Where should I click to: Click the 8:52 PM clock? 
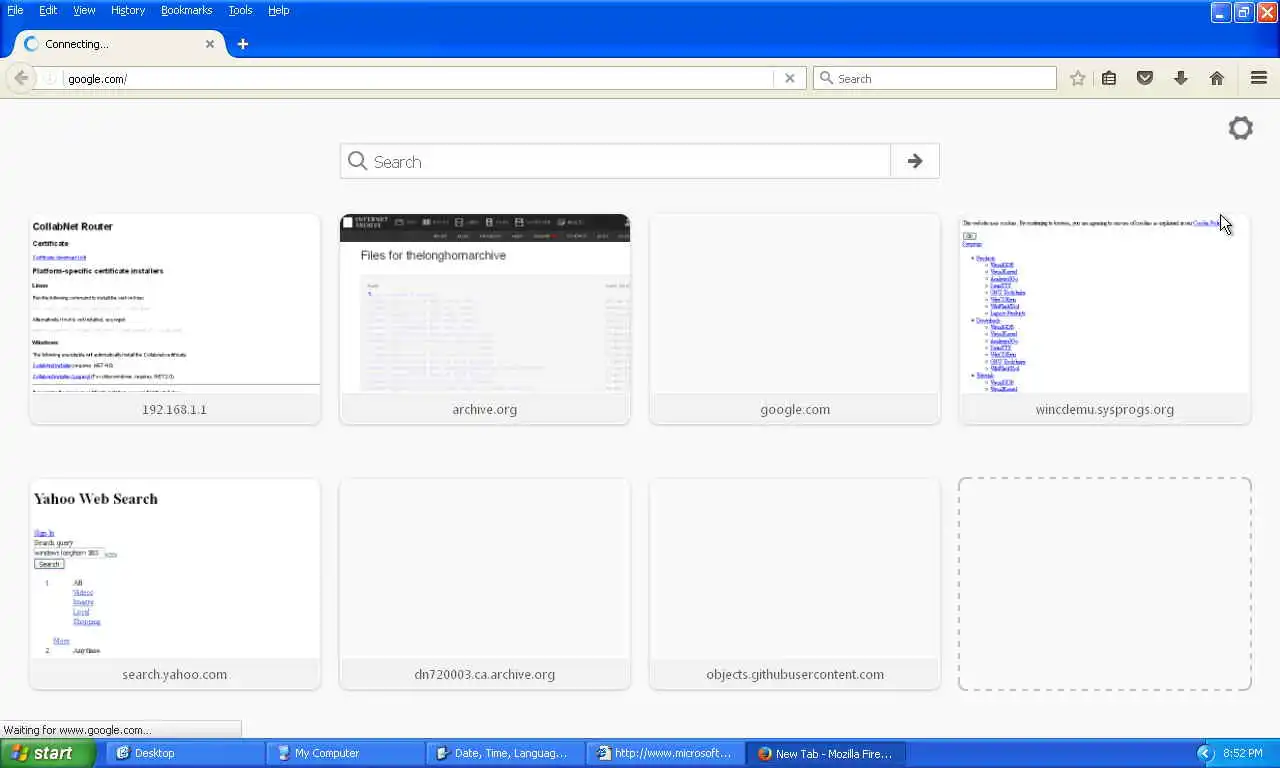(x=1242, y=754)
